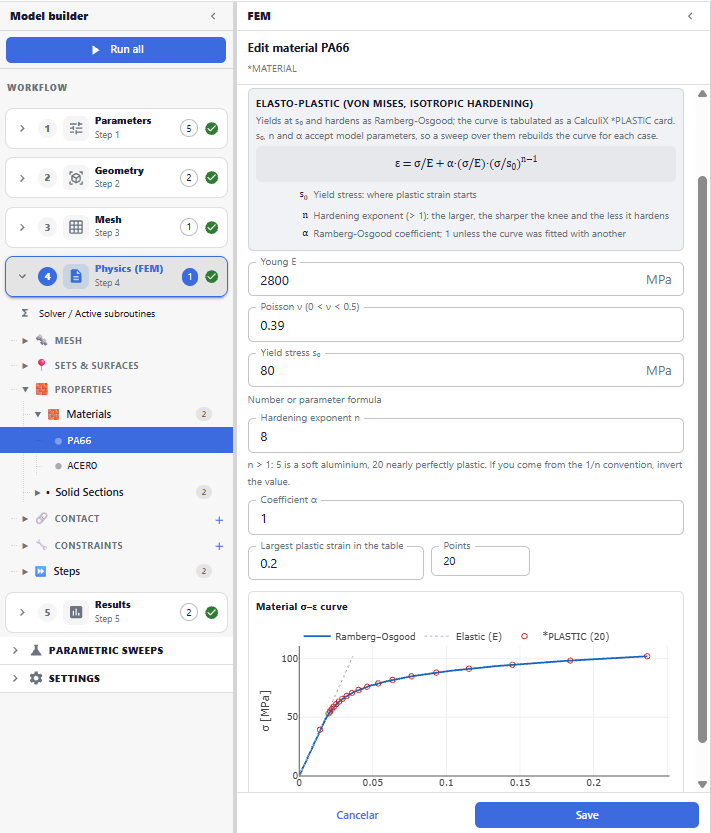This screenshot has height=833, width=711.
Task: Select the PA66 material
Action: click(x=116, y=440)
